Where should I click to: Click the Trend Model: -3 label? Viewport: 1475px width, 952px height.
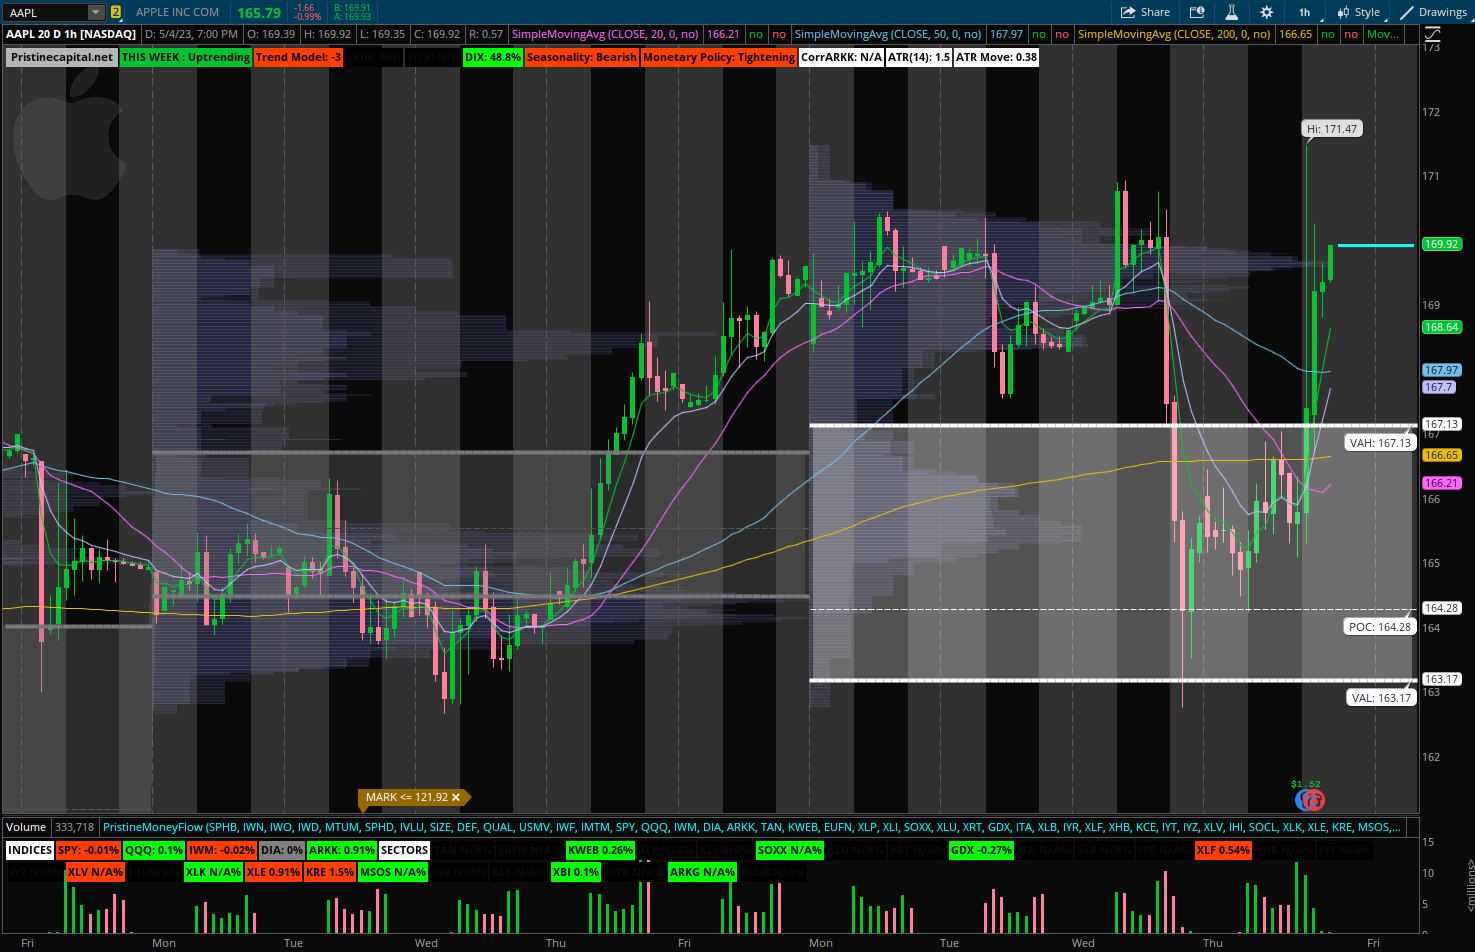[x=298, y=57]
